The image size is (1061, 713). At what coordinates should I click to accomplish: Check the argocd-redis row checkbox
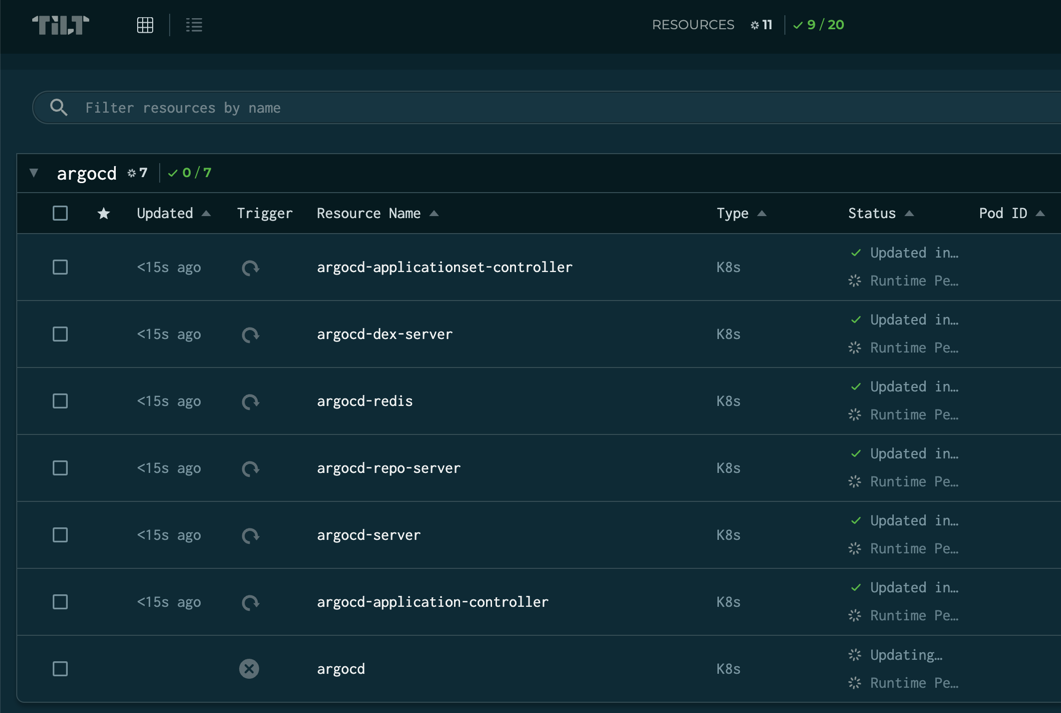(60, 401)
